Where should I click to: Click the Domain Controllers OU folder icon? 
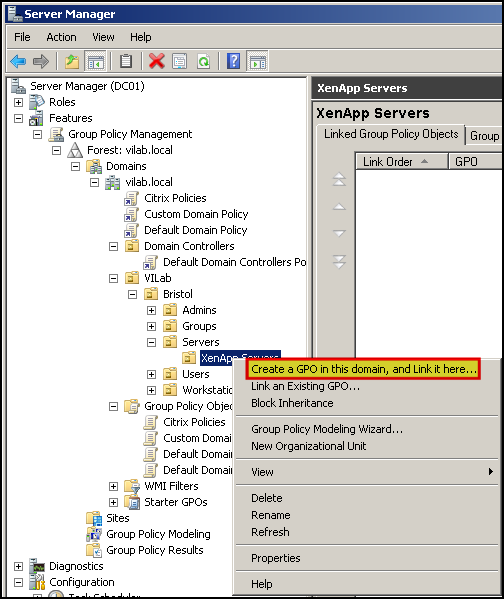[132, 246]
